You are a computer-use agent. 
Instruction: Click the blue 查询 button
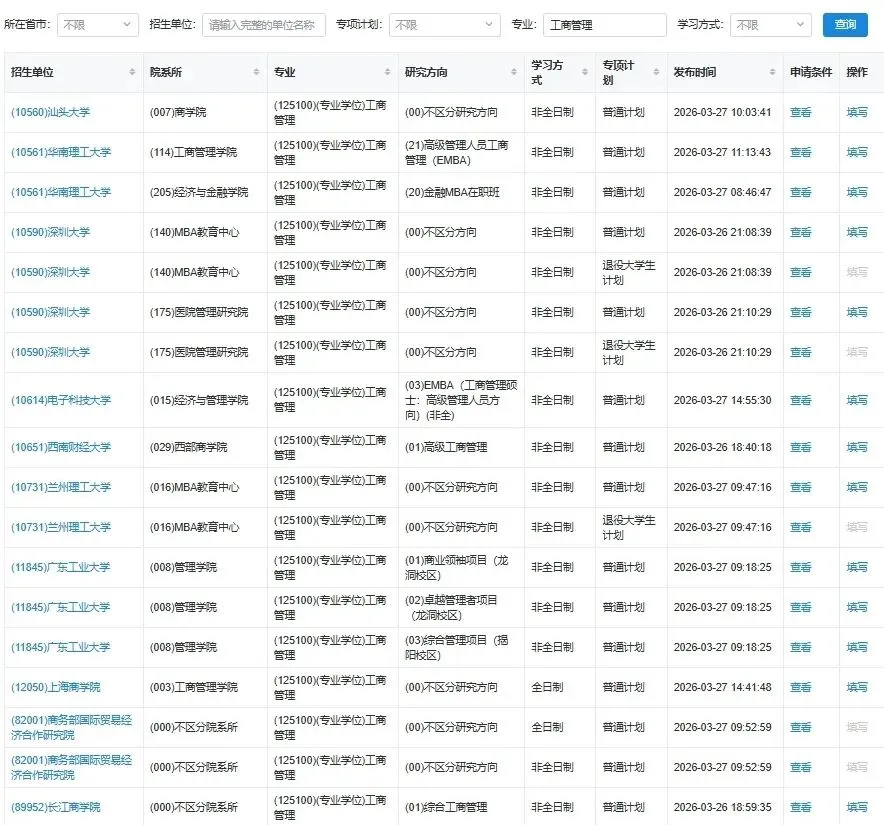point(845,25)
